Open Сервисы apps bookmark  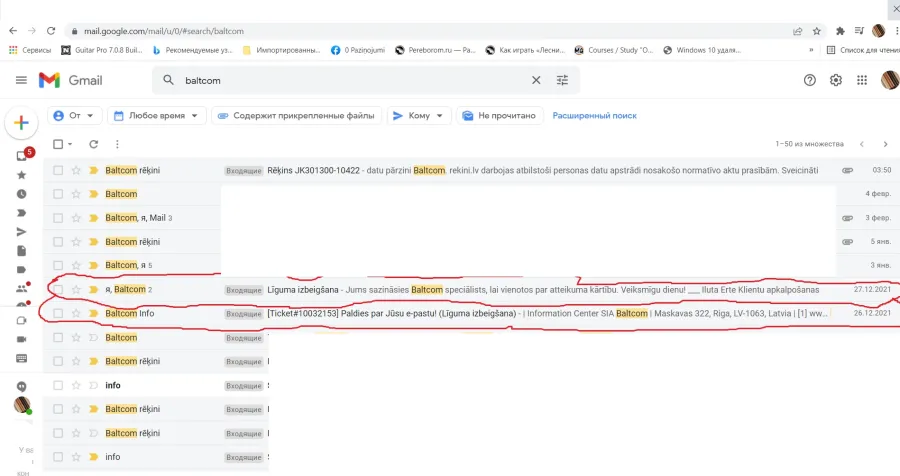[30, 50]
